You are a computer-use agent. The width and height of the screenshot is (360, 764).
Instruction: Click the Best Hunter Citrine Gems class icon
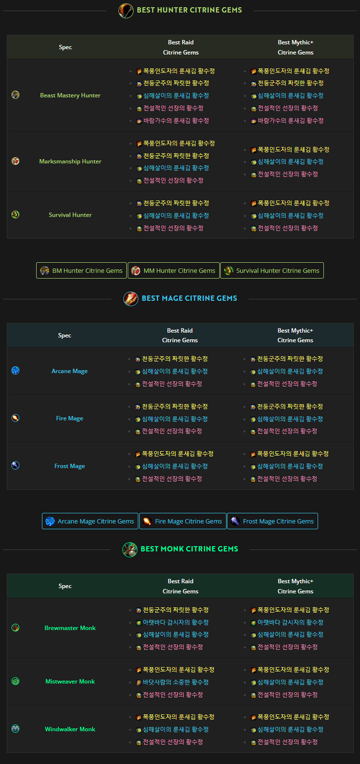point(126,10)
